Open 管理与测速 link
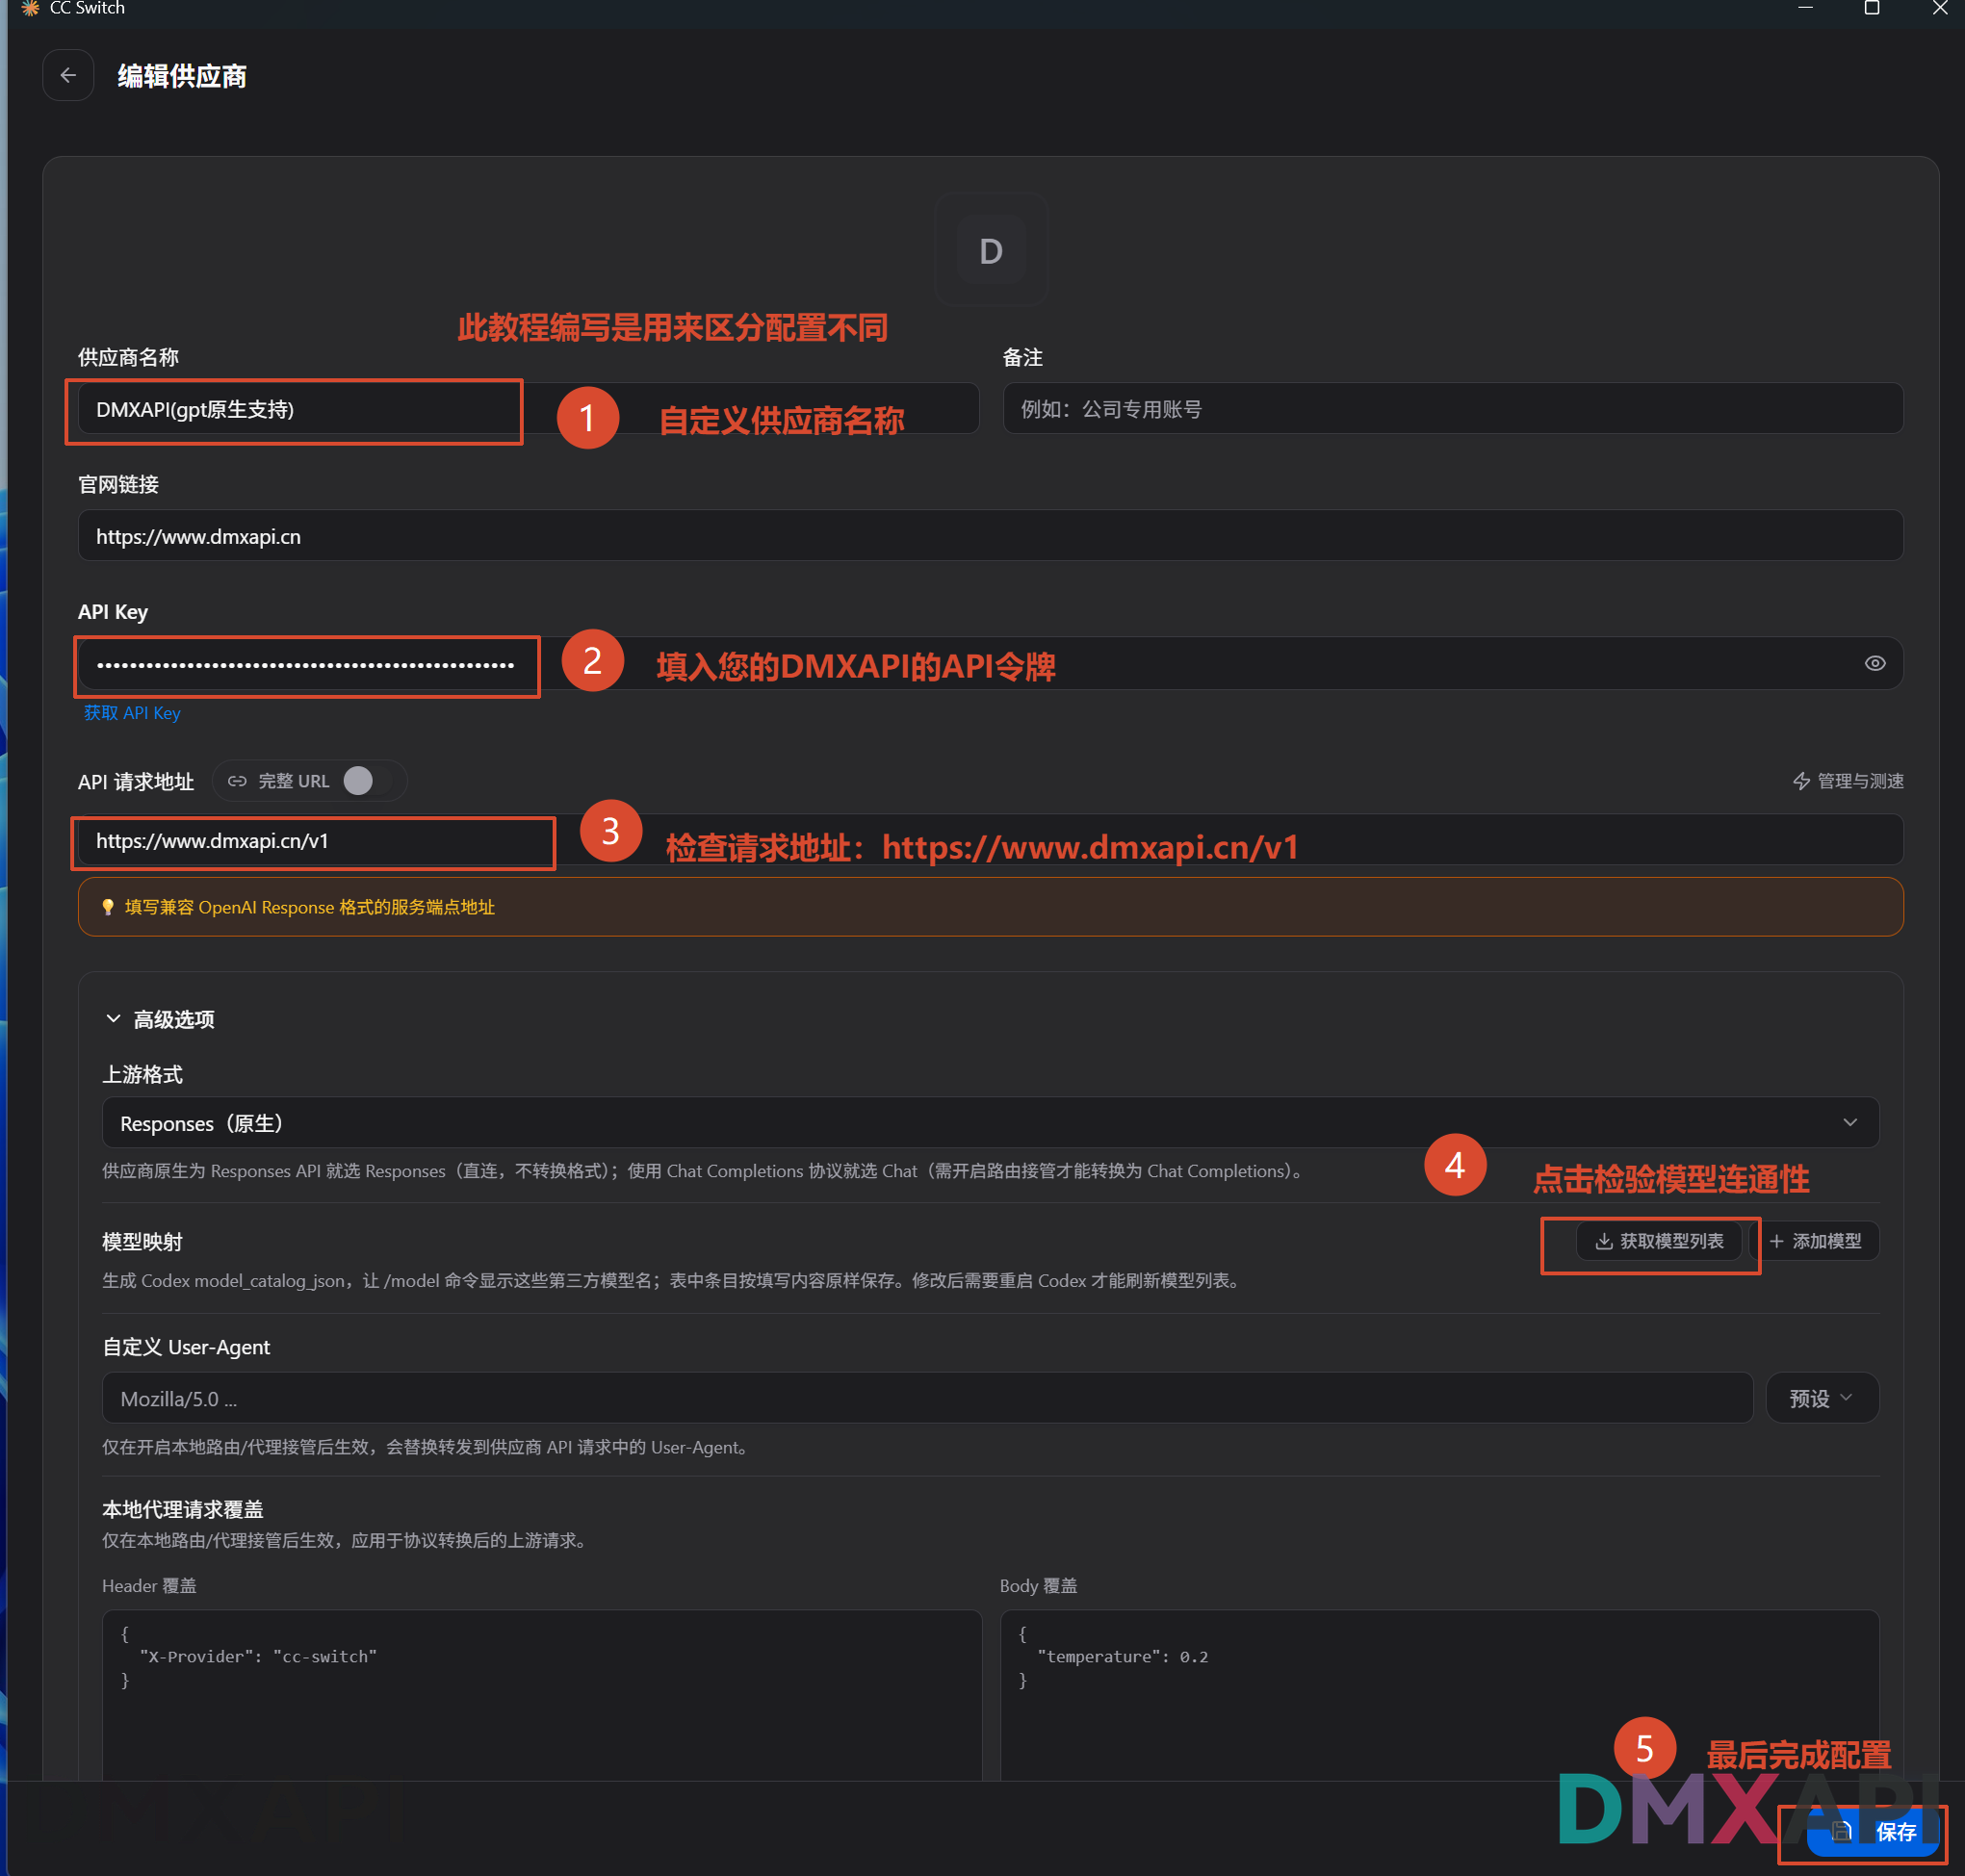 1847,781
